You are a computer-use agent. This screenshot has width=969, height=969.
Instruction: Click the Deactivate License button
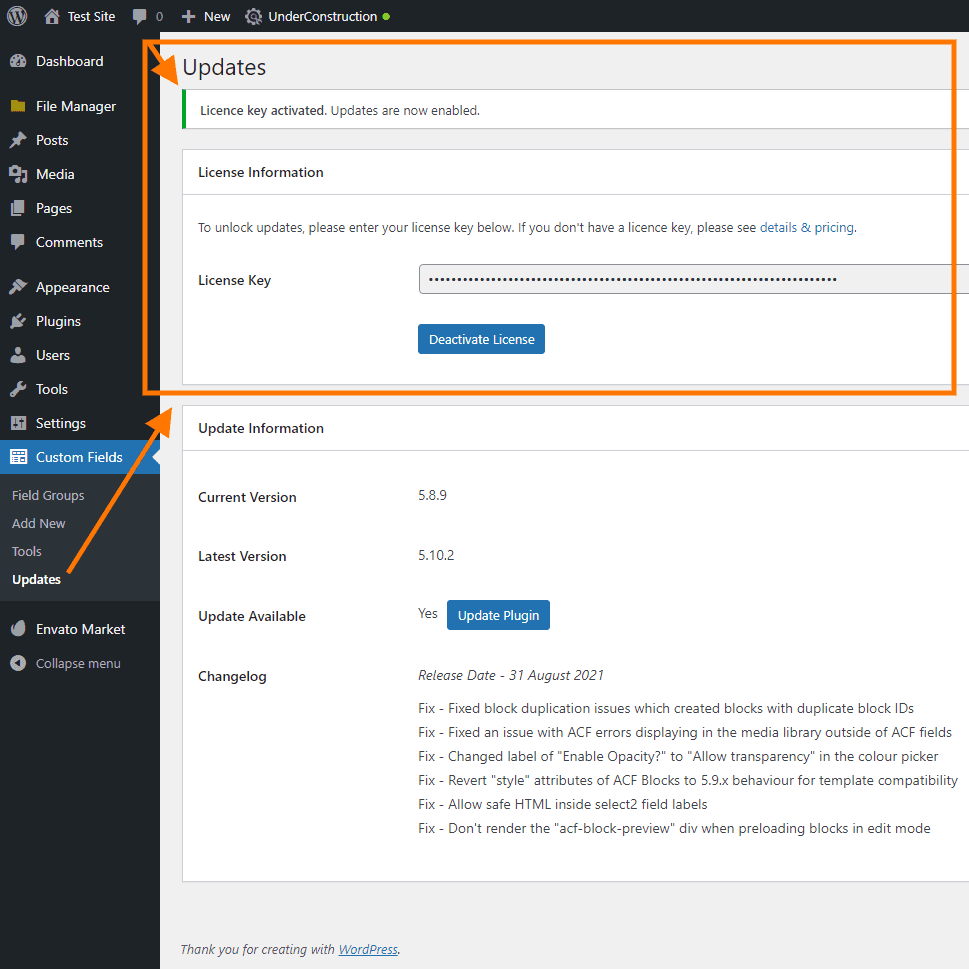481,339
